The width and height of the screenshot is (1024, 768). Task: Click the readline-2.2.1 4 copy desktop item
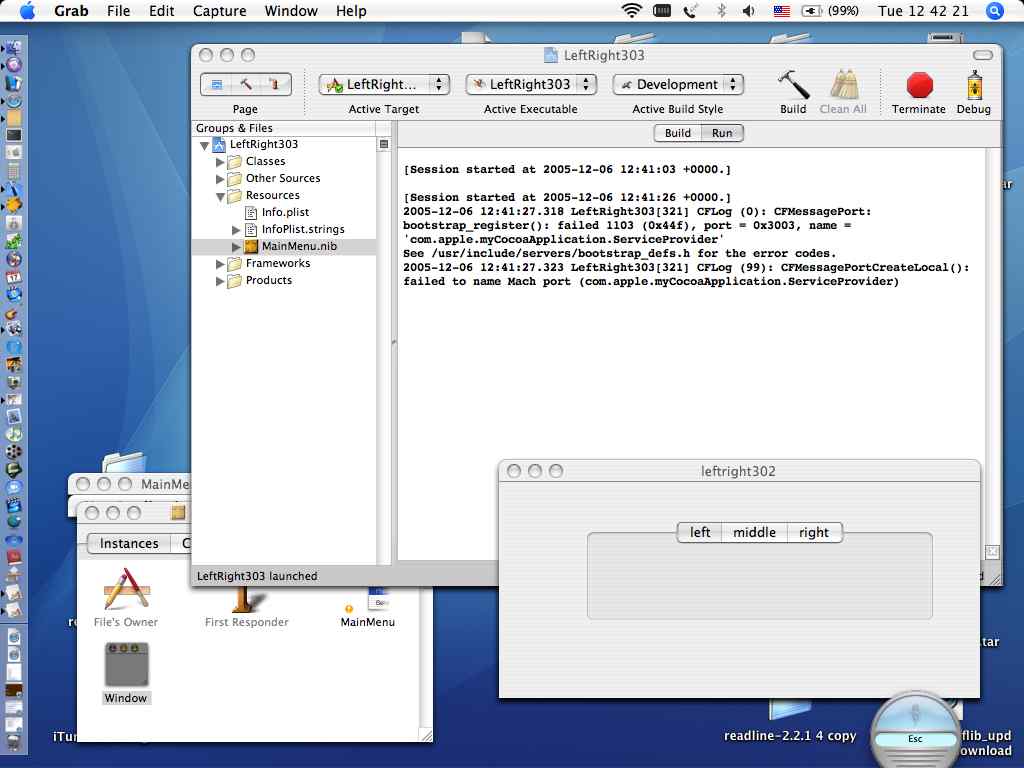790,735
